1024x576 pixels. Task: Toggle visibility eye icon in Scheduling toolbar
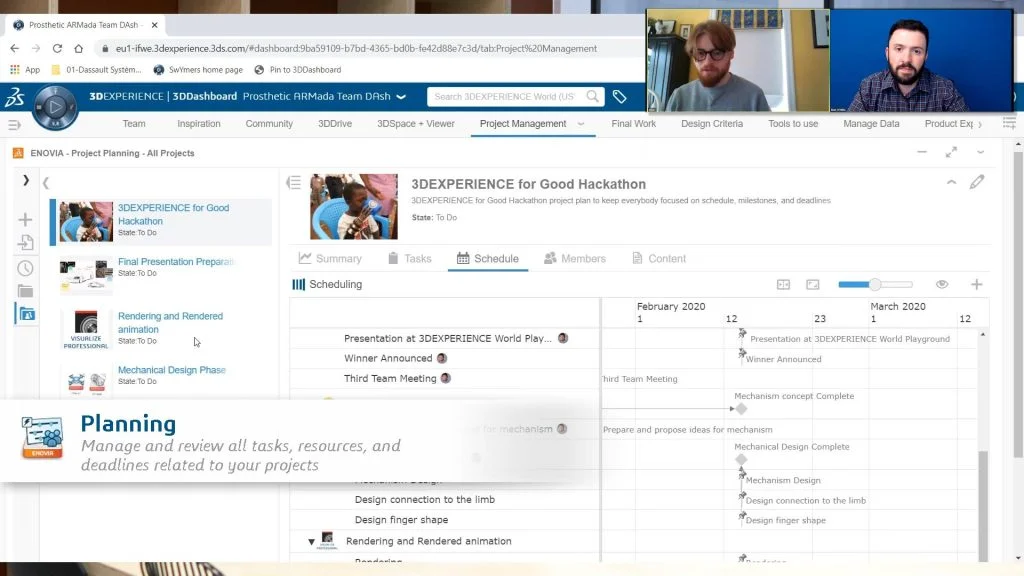point(942,285)
